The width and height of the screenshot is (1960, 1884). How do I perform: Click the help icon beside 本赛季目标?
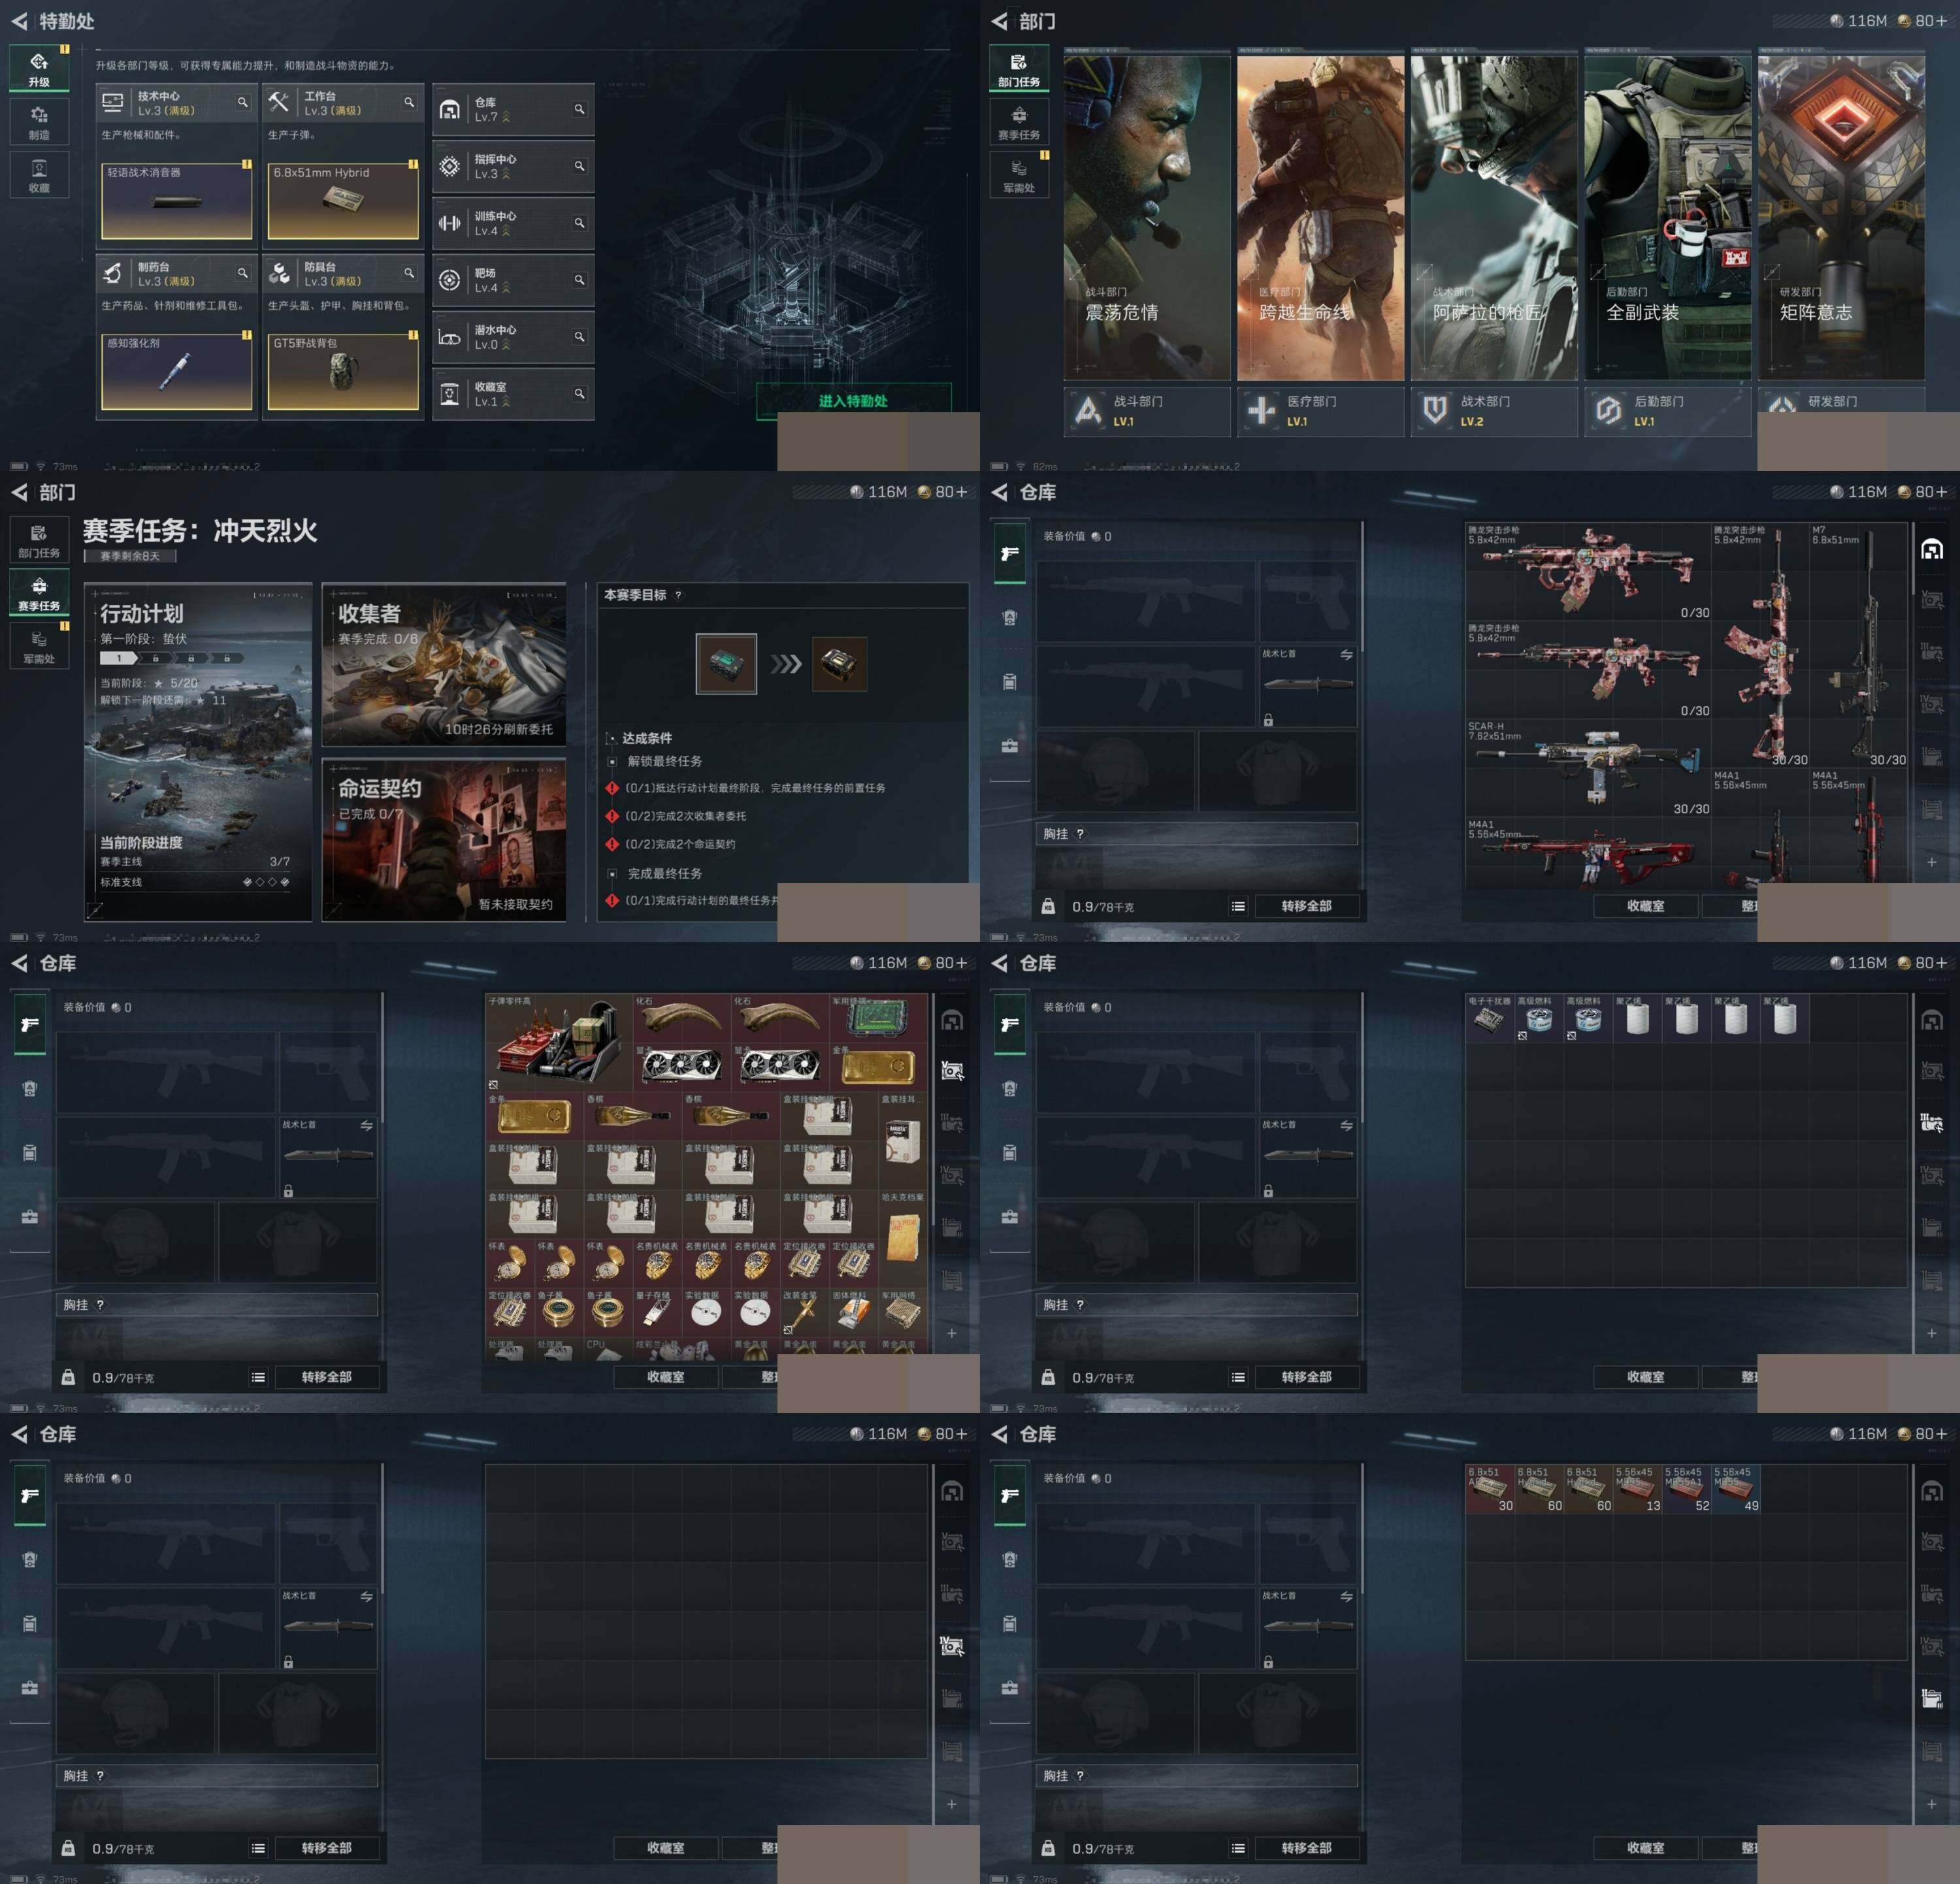(x=678, y=595)
